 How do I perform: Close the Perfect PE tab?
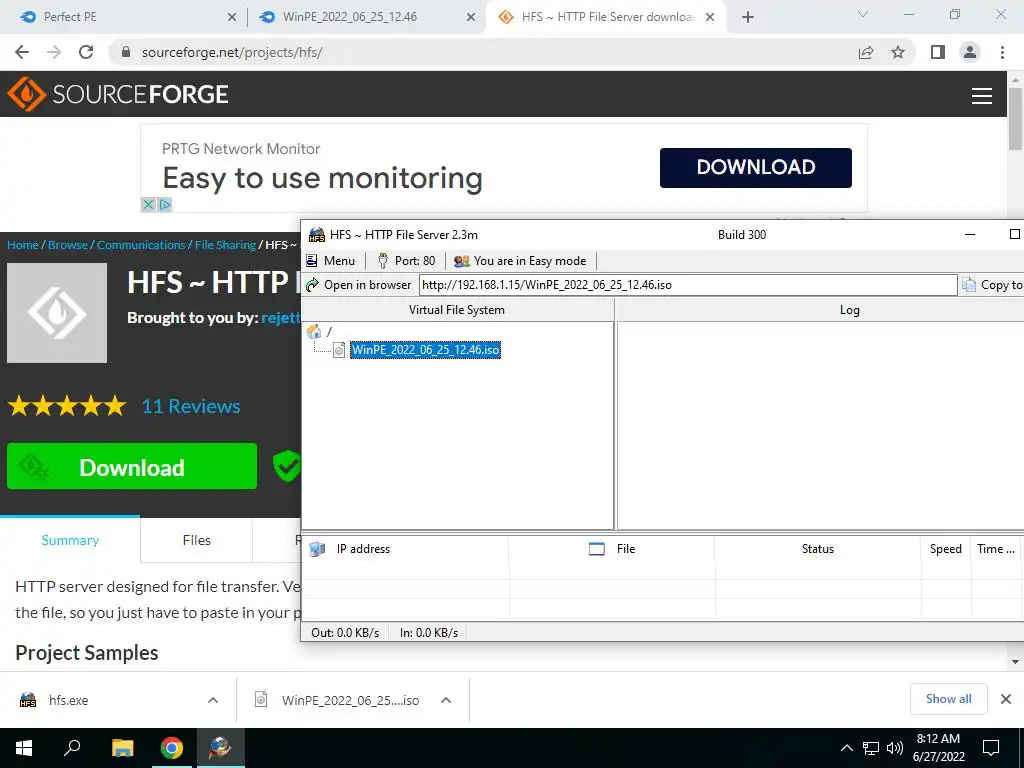[232, 18]
